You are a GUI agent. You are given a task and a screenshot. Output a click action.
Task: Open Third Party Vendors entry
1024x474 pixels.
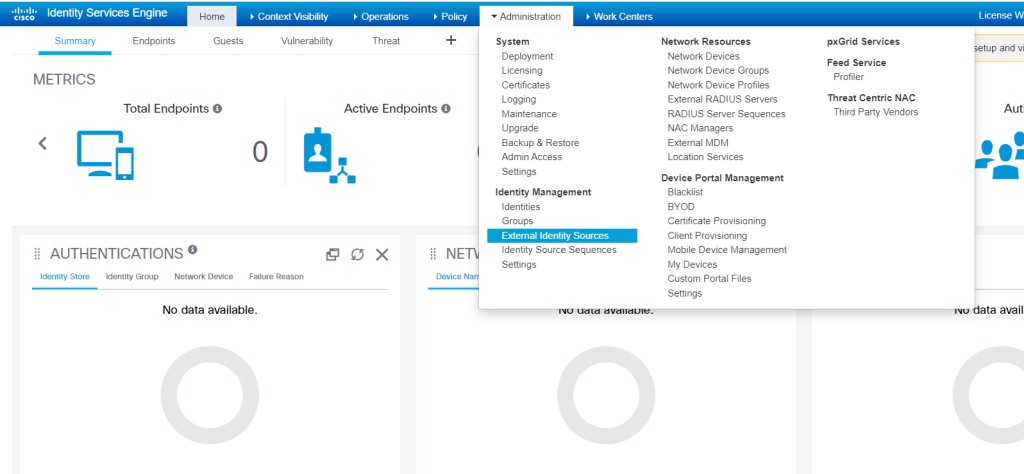(x=876, y=112)
